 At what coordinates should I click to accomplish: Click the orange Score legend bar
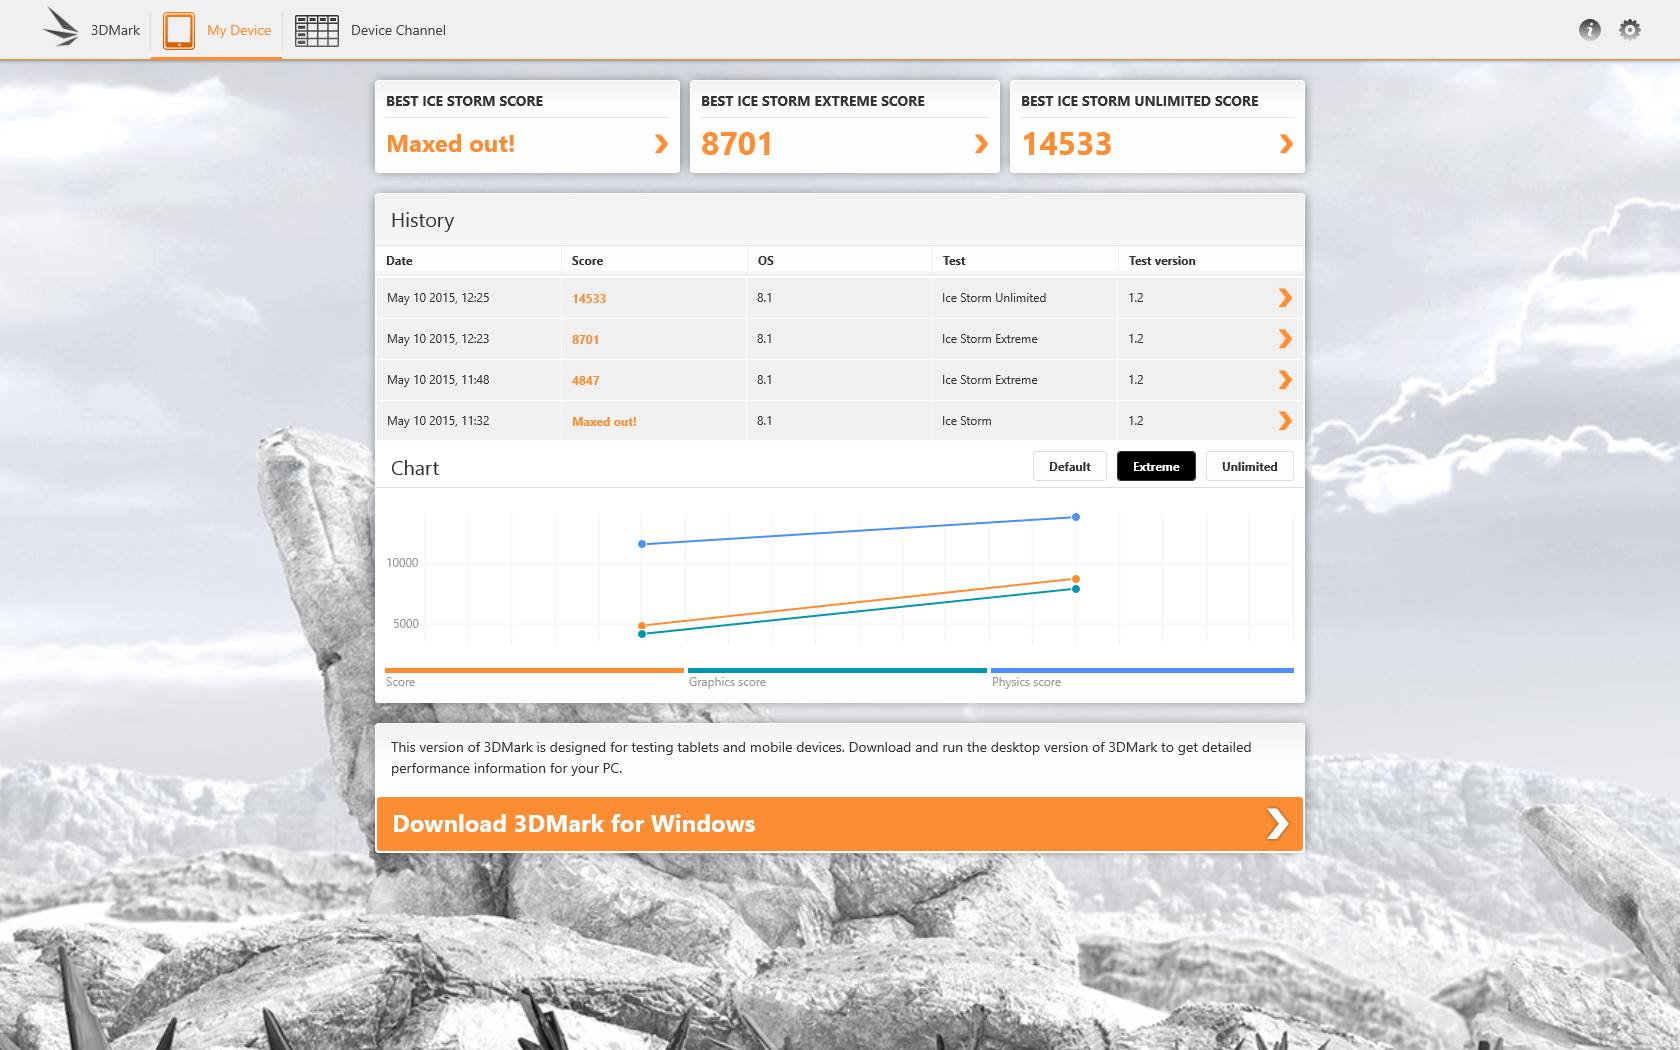534,670
